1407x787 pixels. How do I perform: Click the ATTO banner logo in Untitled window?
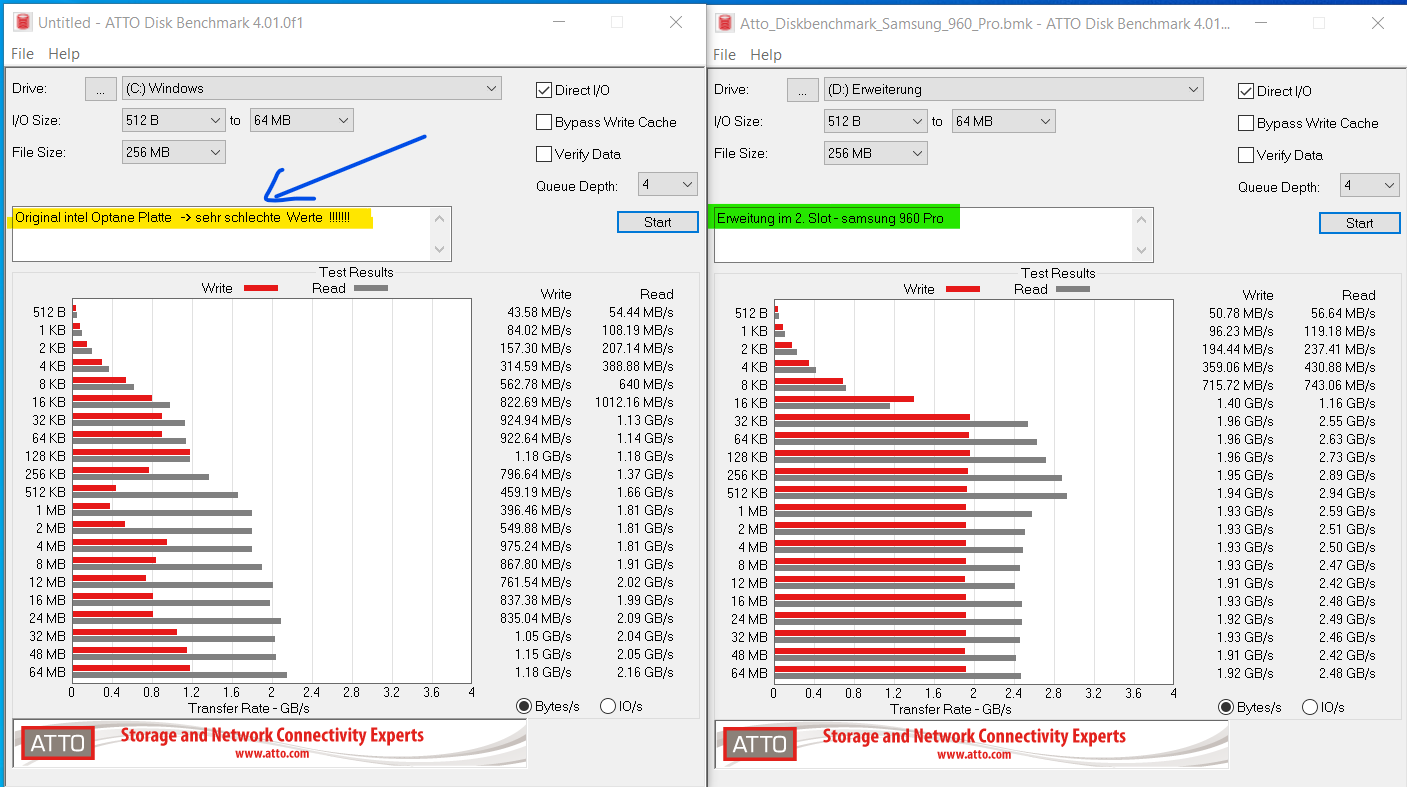(x=60, y=744)
